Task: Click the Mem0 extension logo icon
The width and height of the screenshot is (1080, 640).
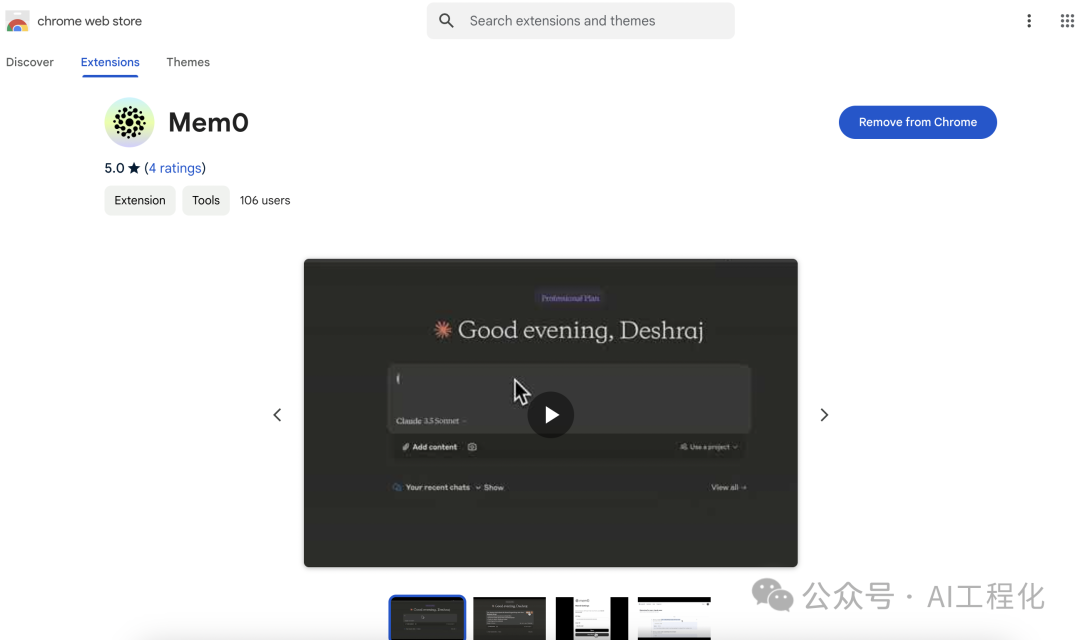Action: pos(129,123)
